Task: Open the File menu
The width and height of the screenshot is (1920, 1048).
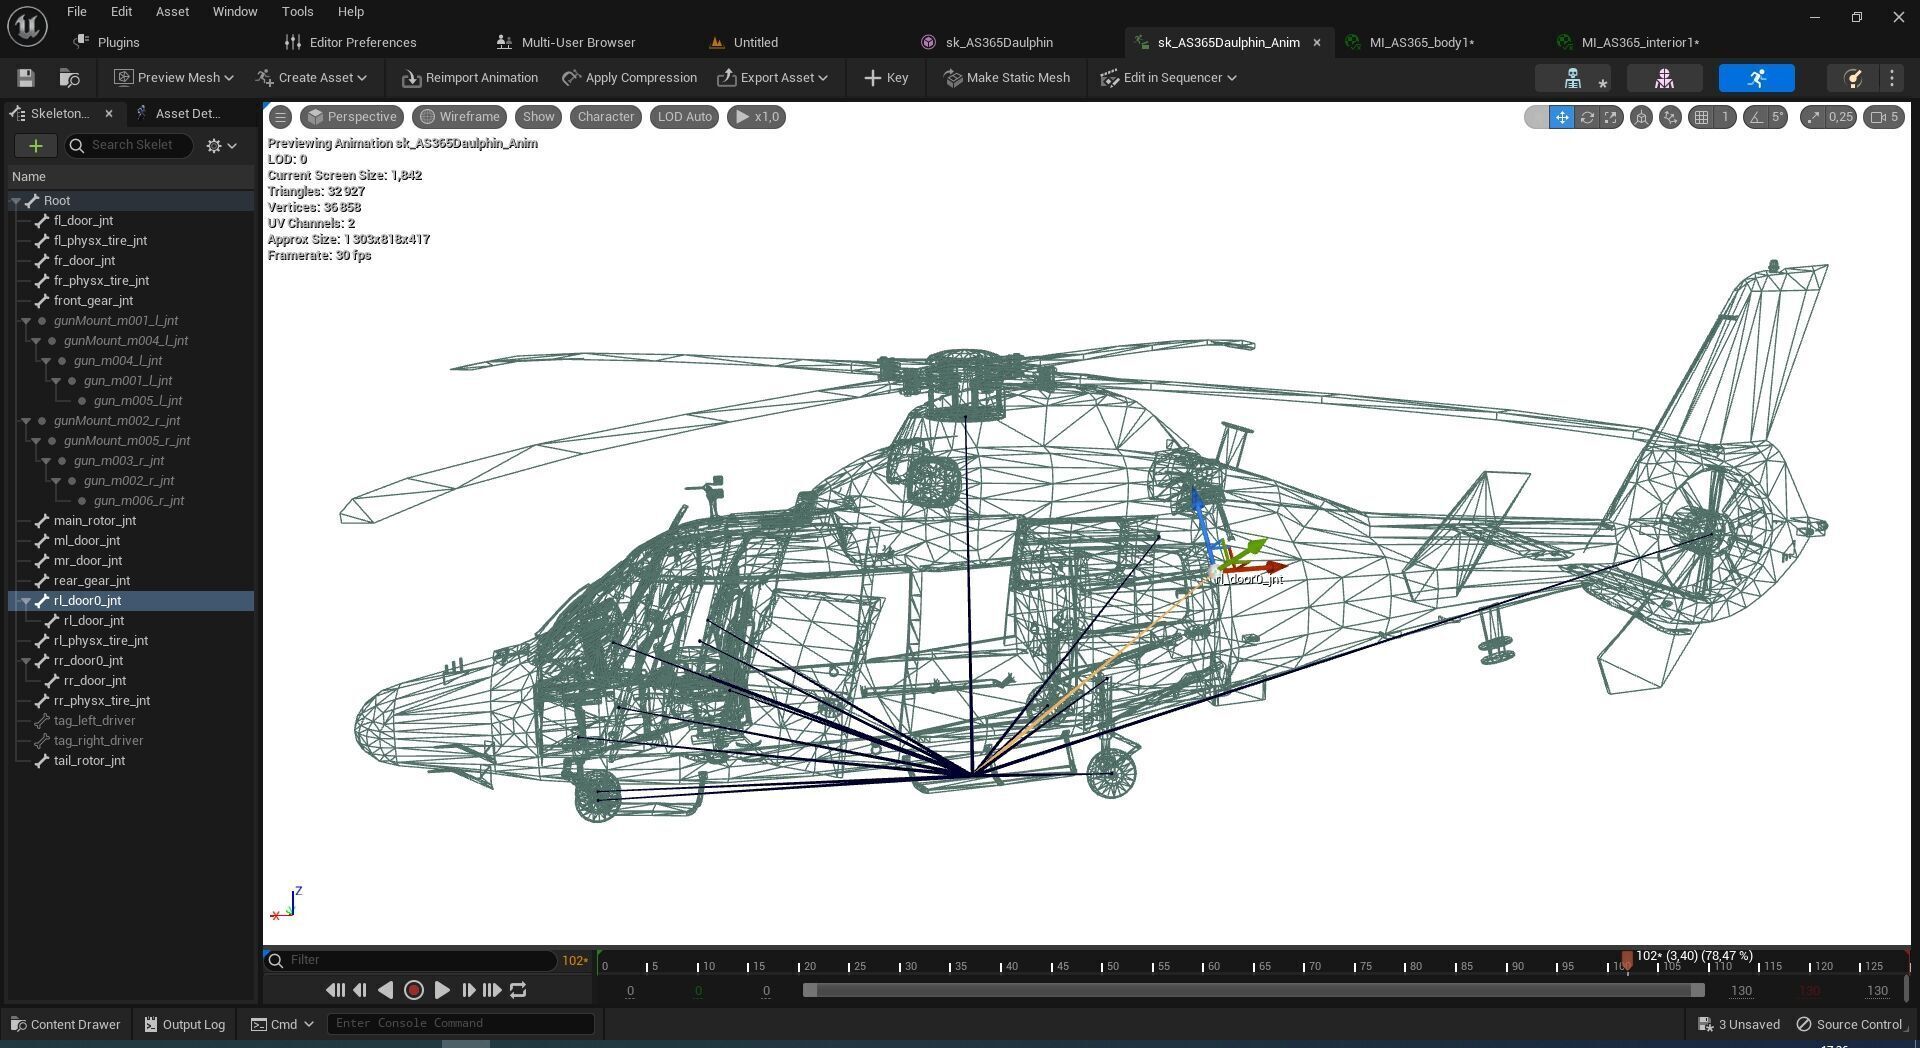Action: point(76,12)
